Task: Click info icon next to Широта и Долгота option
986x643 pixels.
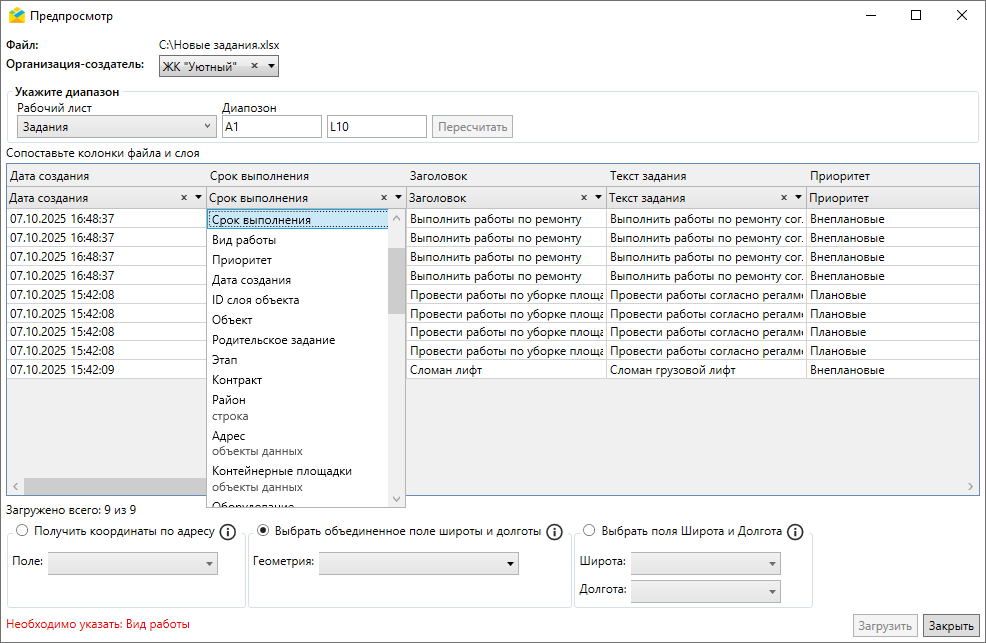Action: pyautogui.click(x=796, y=532)
